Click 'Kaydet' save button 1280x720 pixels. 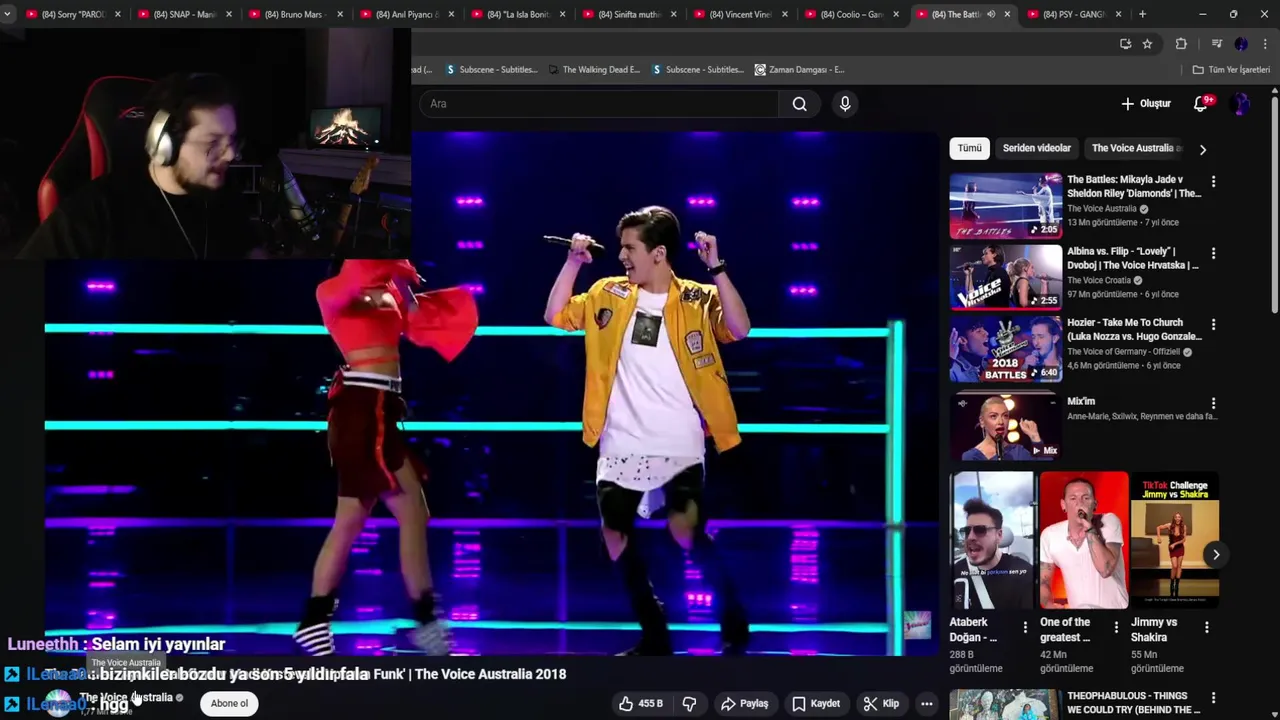[x=816, y=703]
